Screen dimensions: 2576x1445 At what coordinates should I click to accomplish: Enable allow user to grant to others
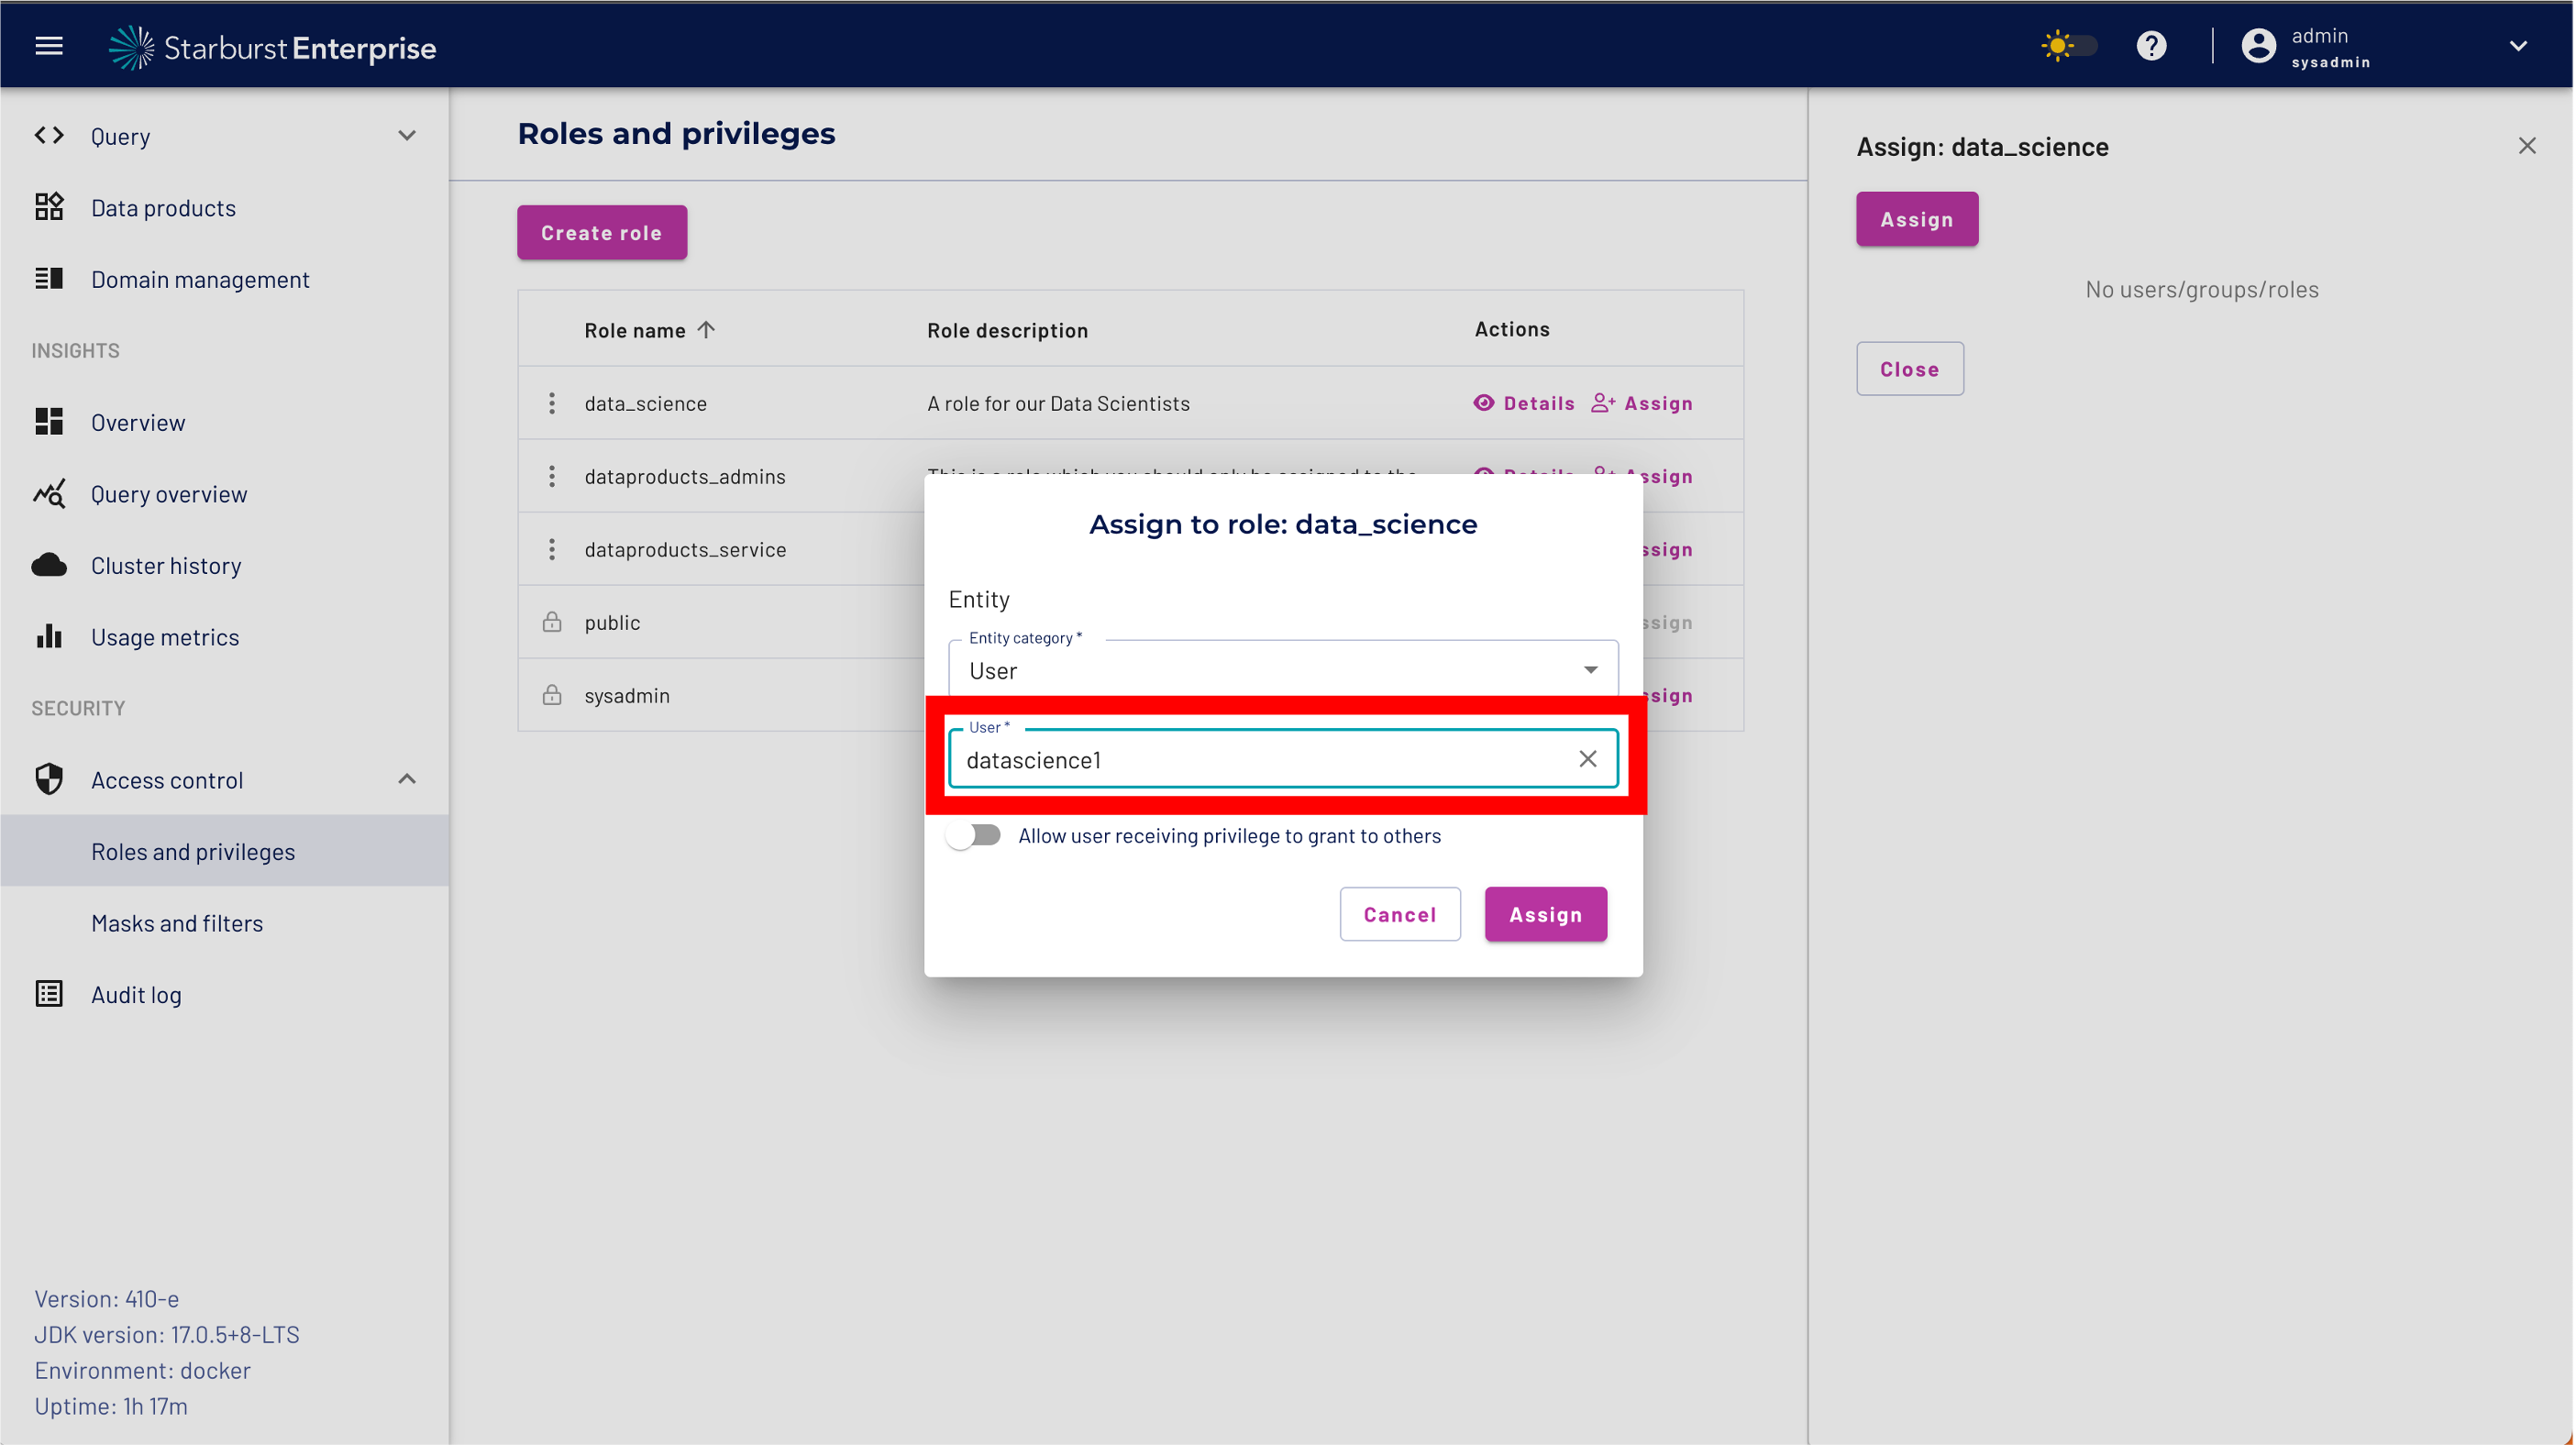(x=974, y=835)
